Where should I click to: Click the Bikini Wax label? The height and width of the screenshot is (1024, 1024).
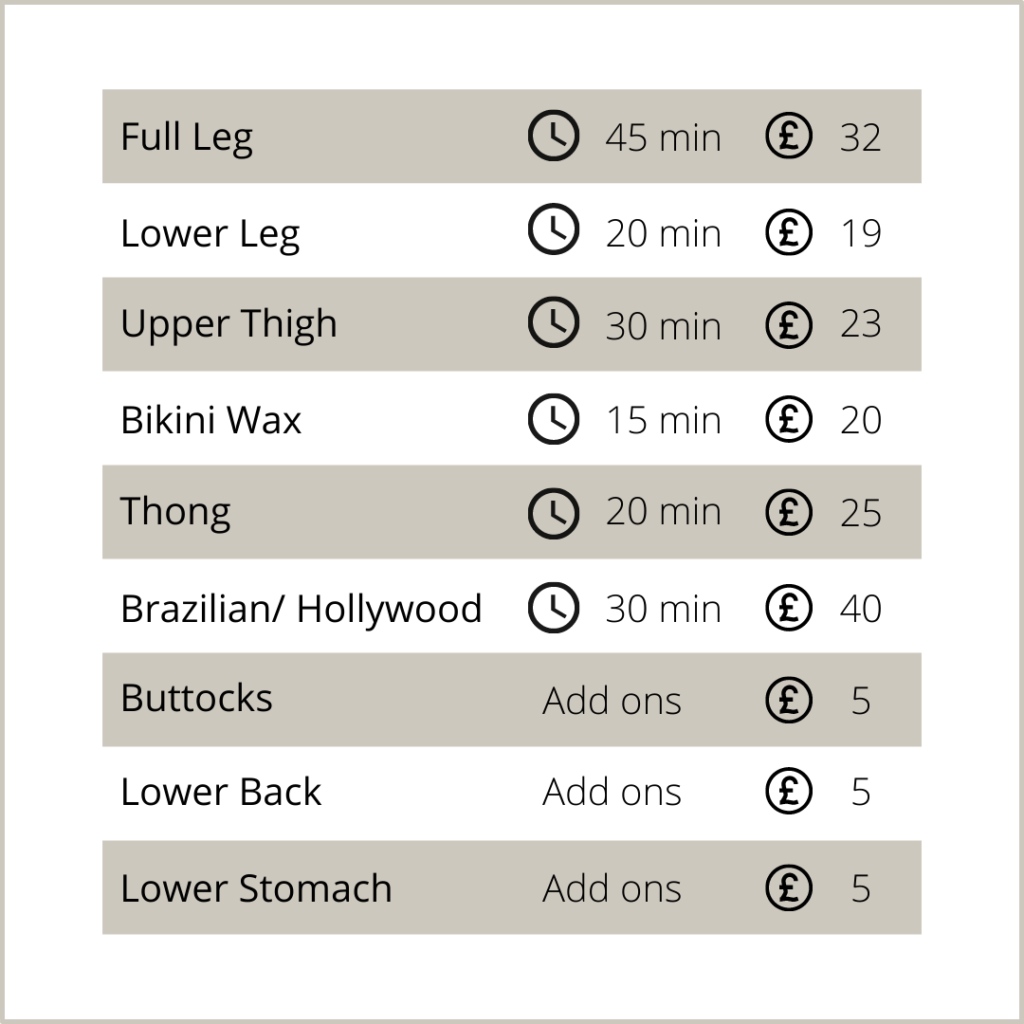(x=211, y=419)
